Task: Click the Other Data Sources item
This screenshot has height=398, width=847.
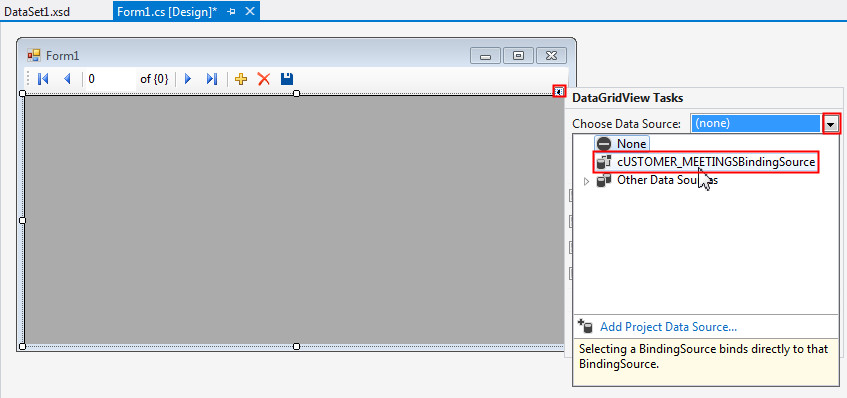Action: coord(667,180)
